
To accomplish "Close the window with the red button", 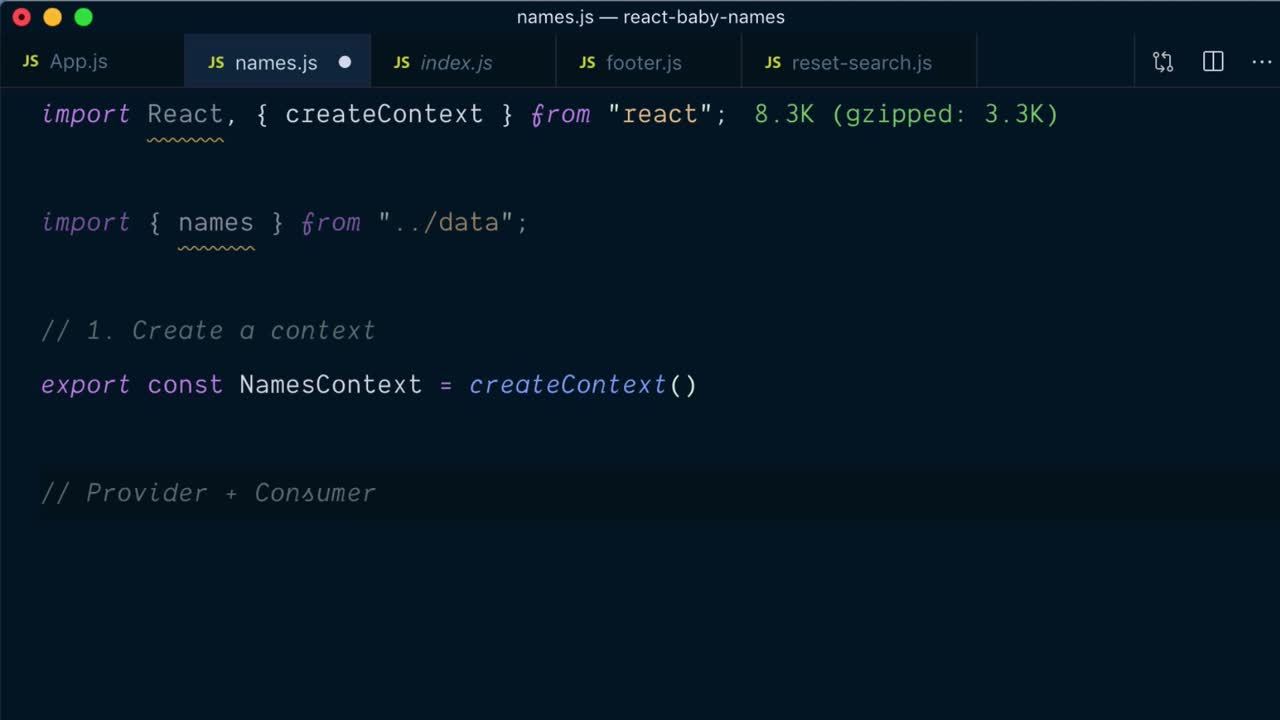I will [22, 17].
